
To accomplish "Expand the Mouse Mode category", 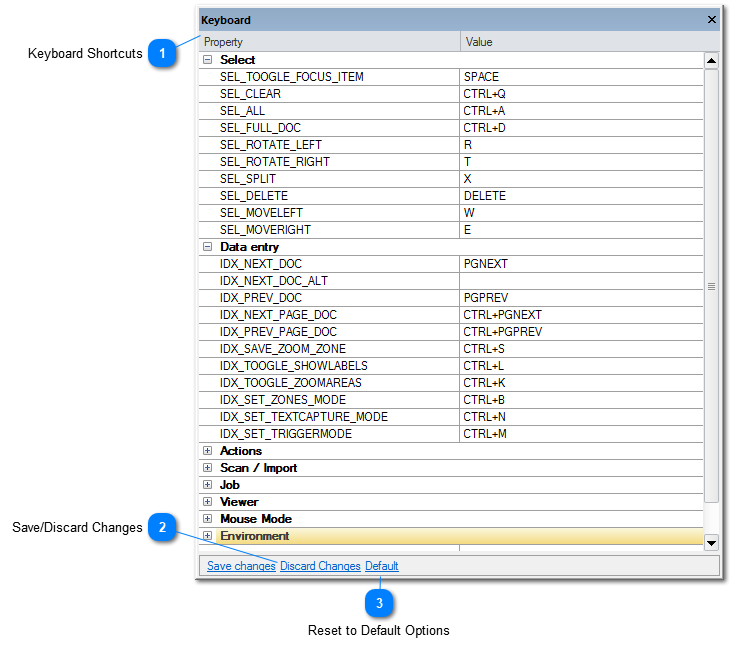I will click(208, 519).
